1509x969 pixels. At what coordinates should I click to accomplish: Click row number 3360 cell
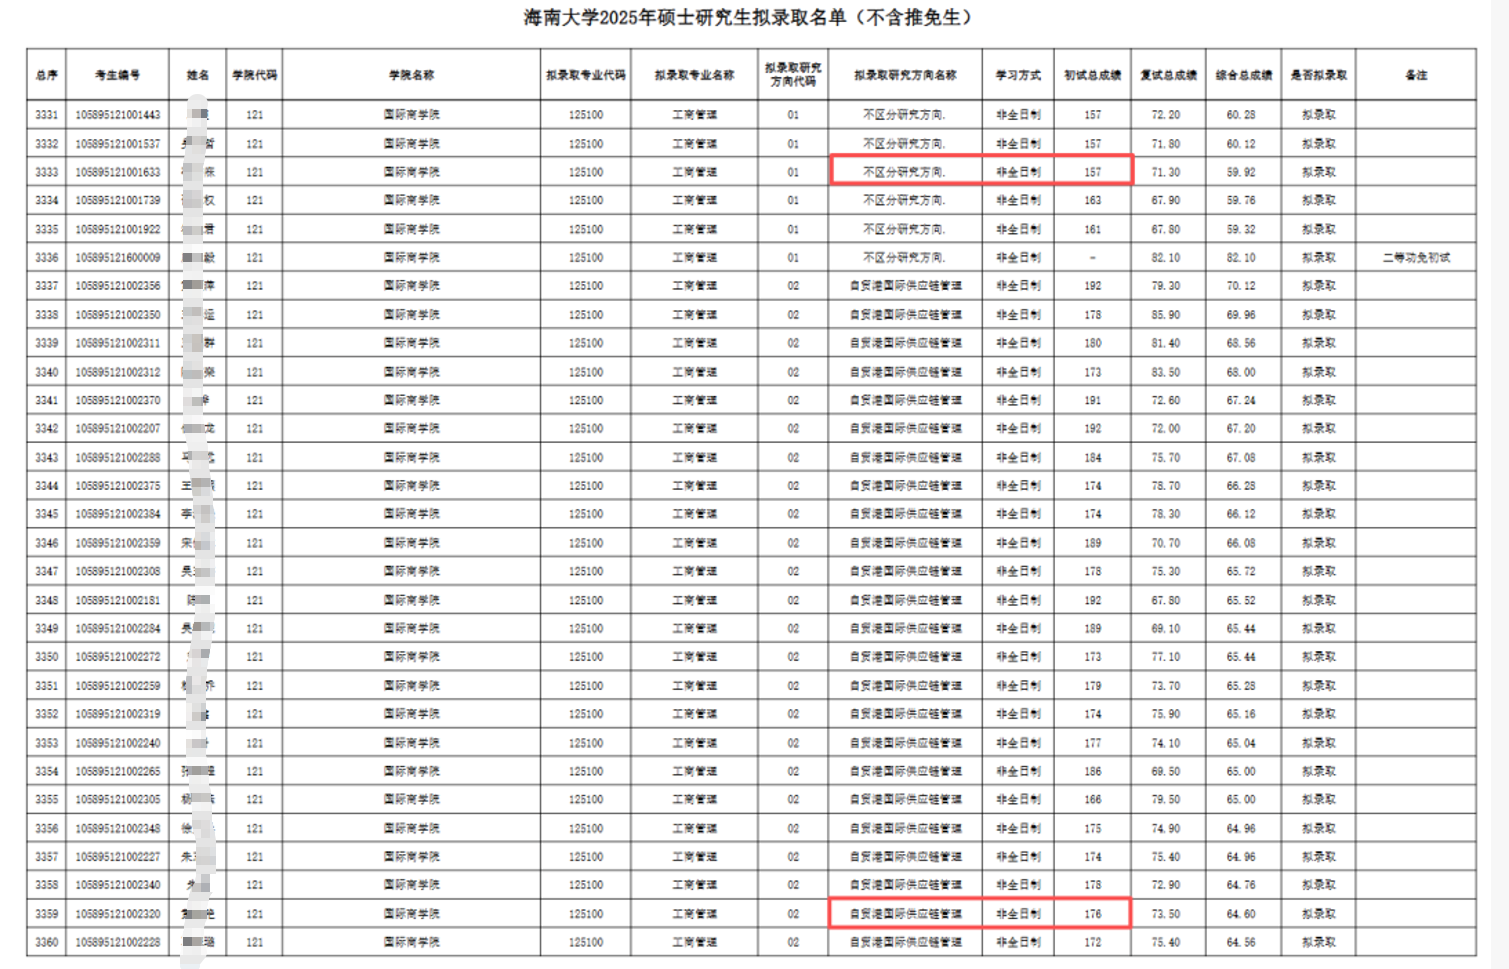[x=46, y=942]
